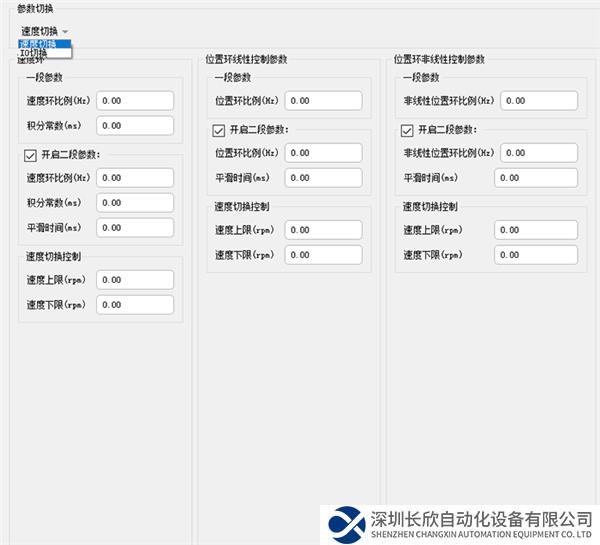Screen dimensions: 600x545
Task: Toggle 开启二段参数 checkbox in position linear section
Action: 219,129
